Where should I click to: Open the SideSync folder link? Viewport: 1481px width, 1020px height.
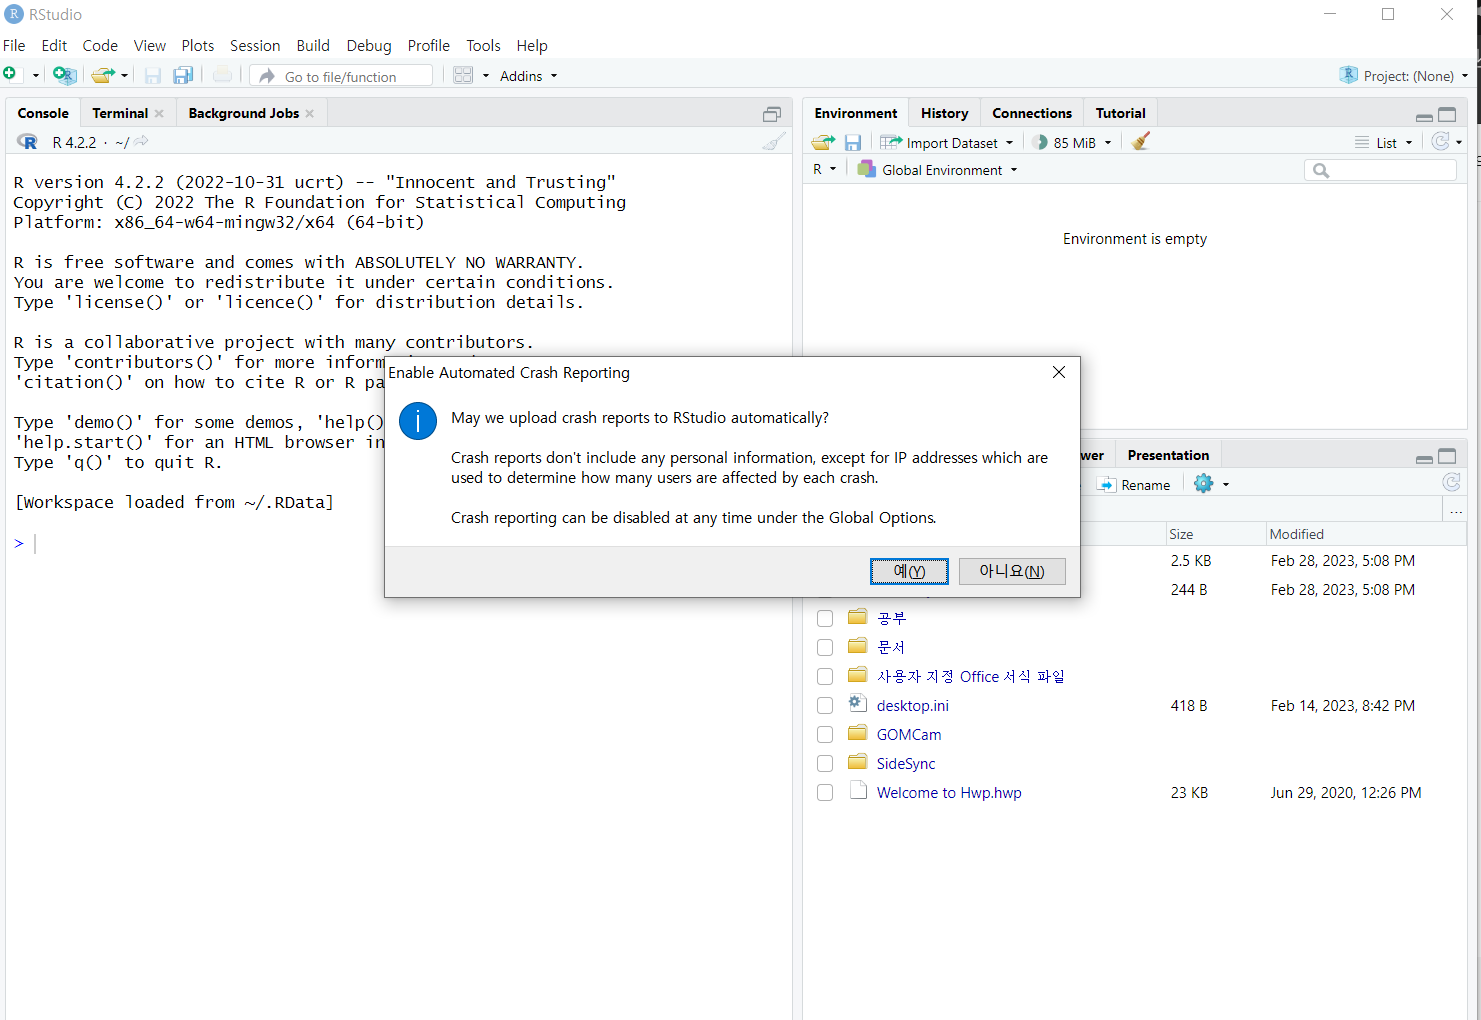click(x=906, y=764)
